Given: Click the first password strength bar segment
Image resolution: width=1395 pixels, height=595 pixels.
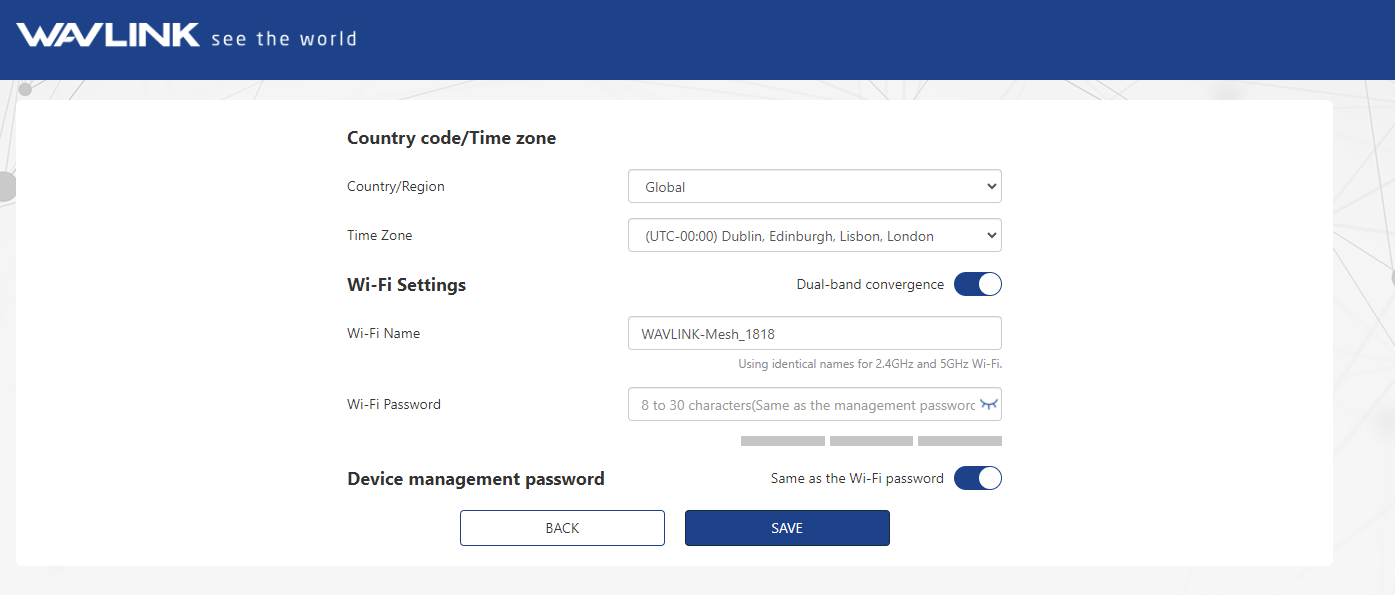Looking at the screenshot, I should pyautogui.click(x=782, y=441).
